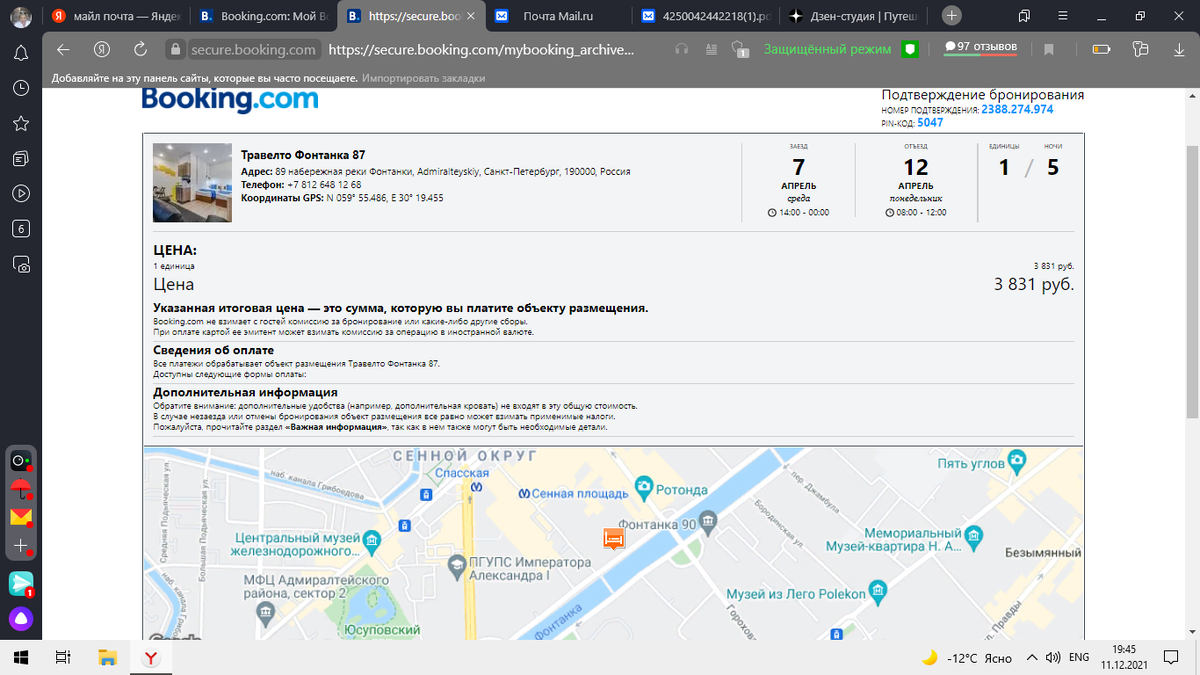
Task: Click the Фонтанка 90 museum marker
Action: click(708, 522)
